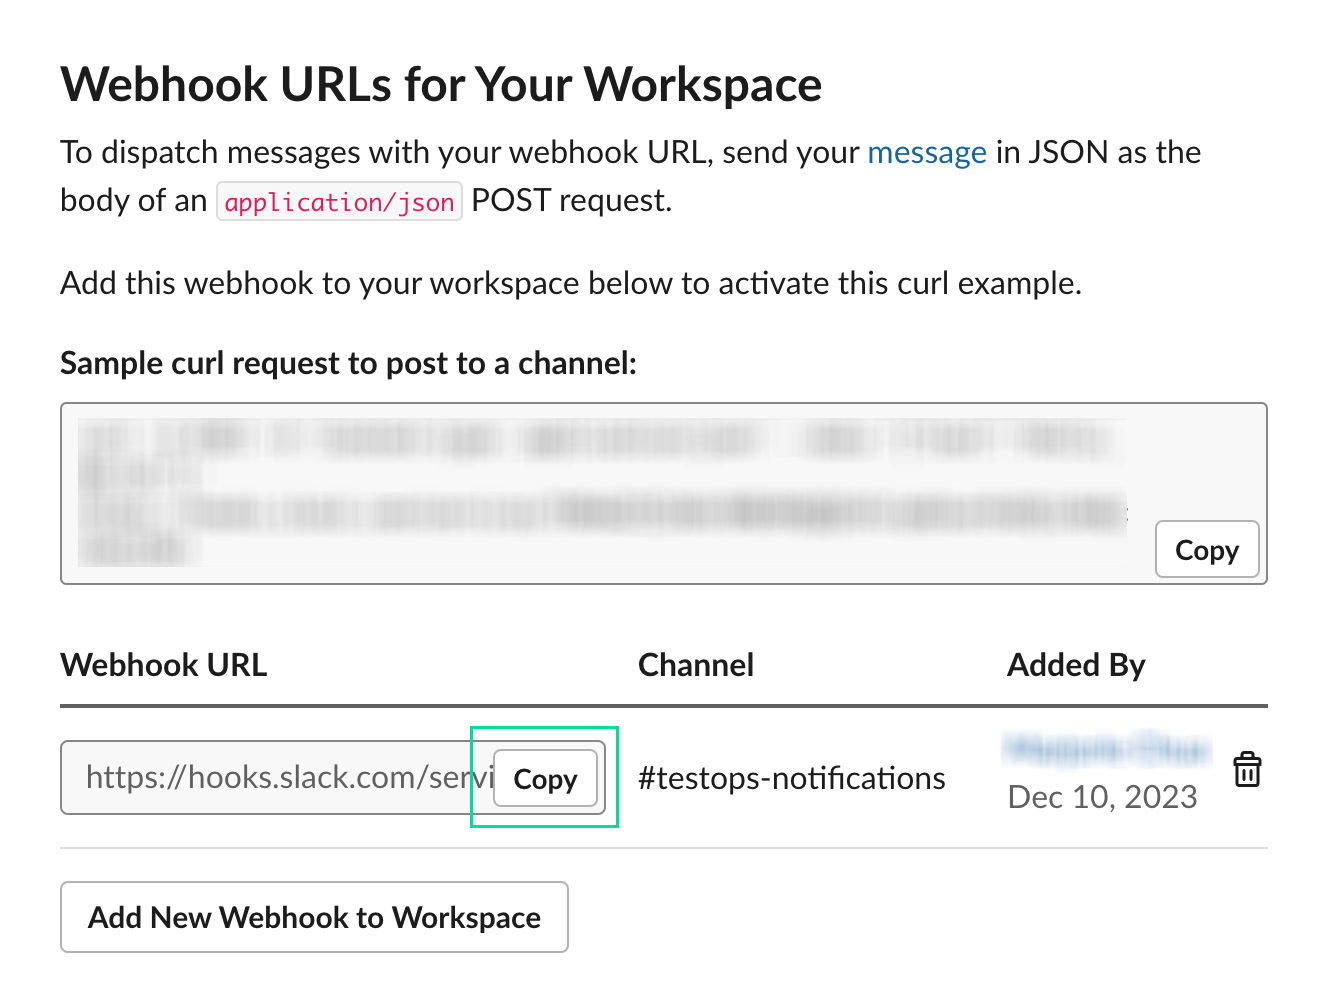Click the trash icon to delete the webhook

click(1247, 769)
